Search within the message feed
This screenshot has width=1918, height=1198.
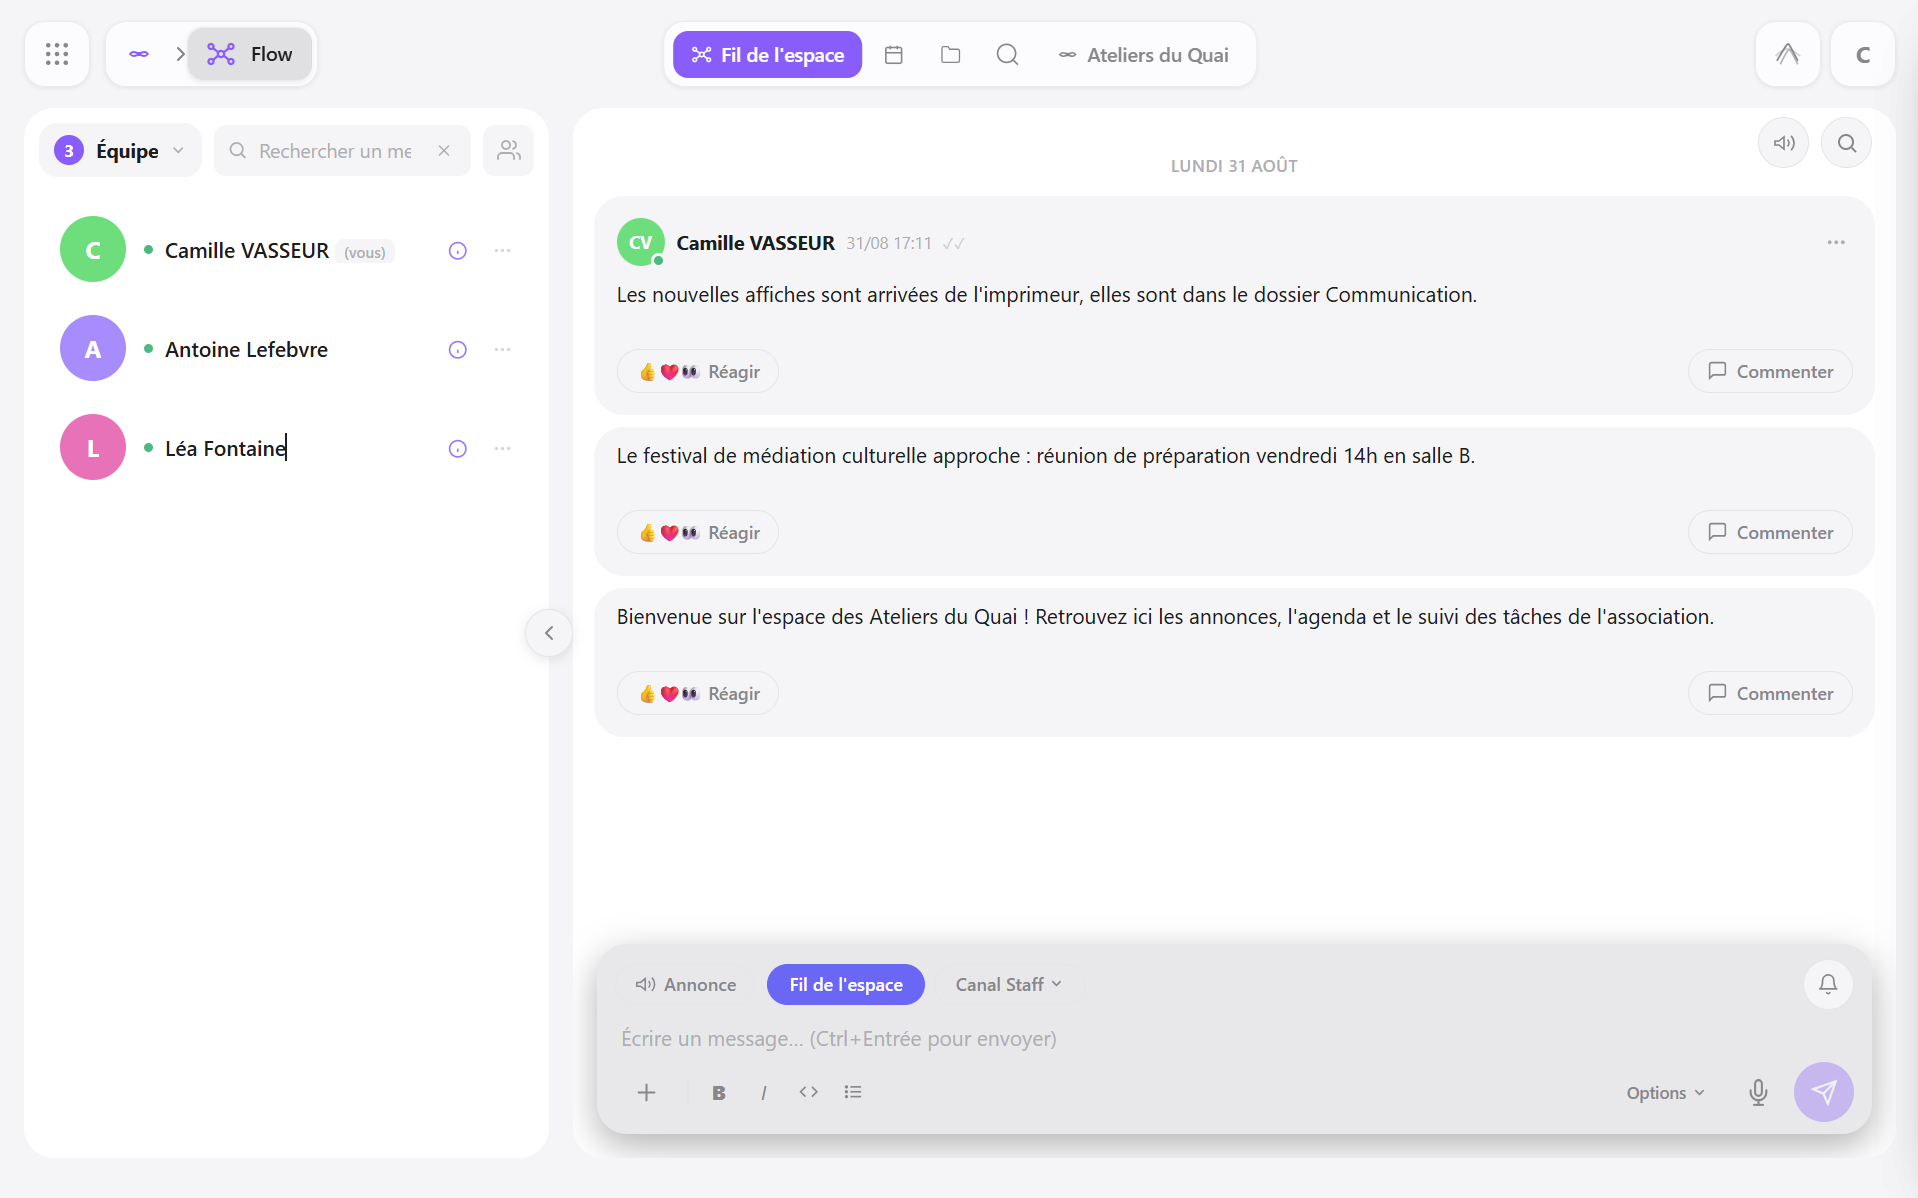[1847, 143]
